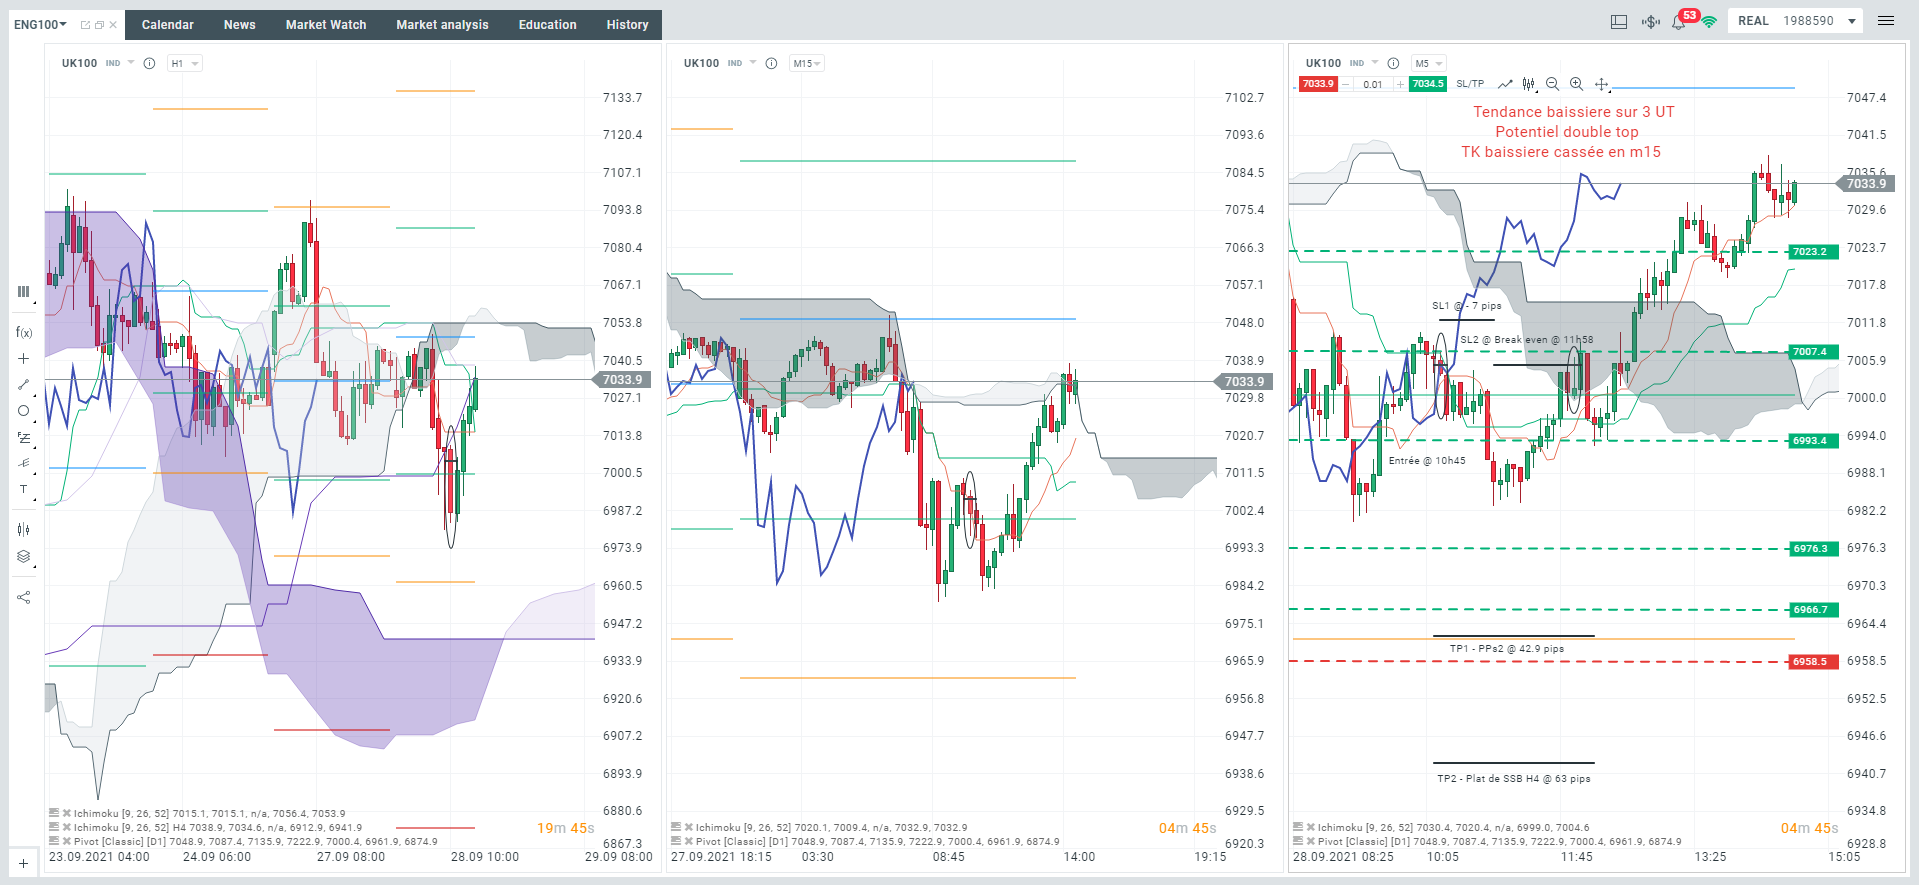Open info for UK100 M15 chart
This screenshot has height=885, width=1919.
771,63
